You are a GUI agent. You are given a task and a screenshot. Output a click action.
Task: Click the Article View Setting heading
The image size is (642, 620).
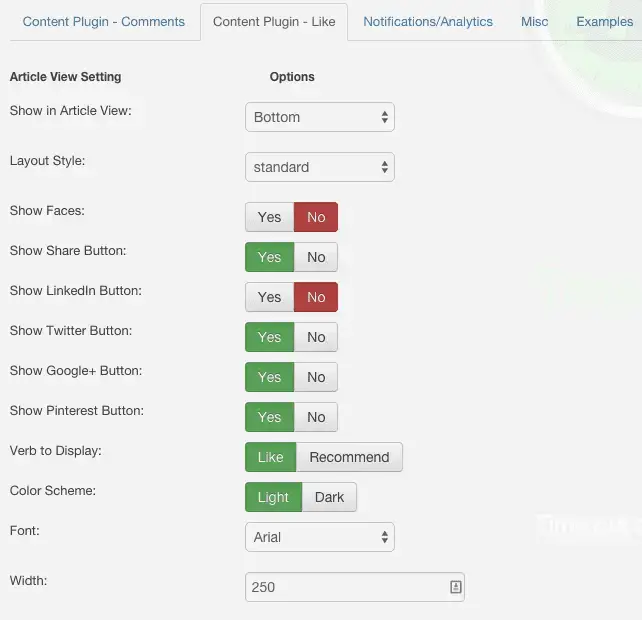66,77
